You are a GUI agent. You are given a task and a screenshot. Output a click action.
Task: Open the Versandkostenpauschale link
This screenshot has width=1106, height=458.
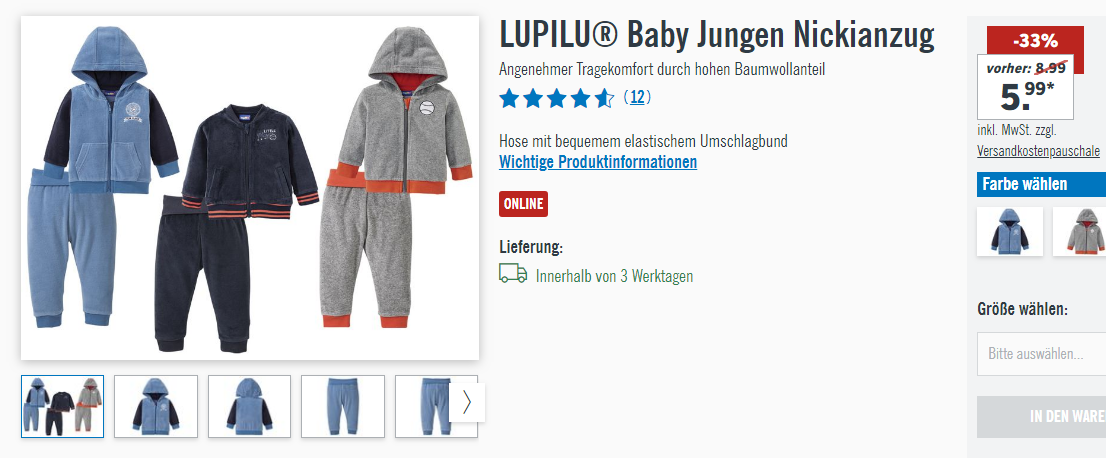1038,151
